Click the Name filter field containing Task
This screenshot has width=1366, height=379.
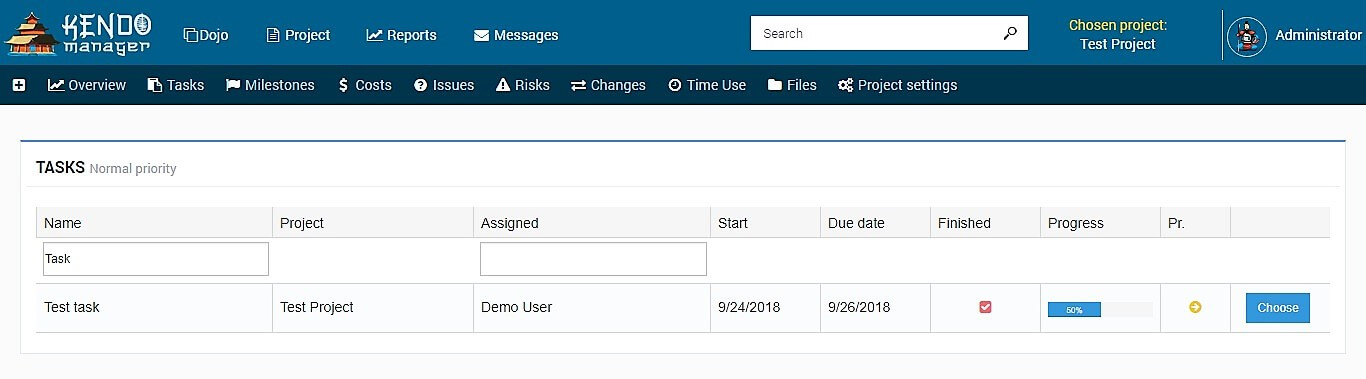point(156,259)
